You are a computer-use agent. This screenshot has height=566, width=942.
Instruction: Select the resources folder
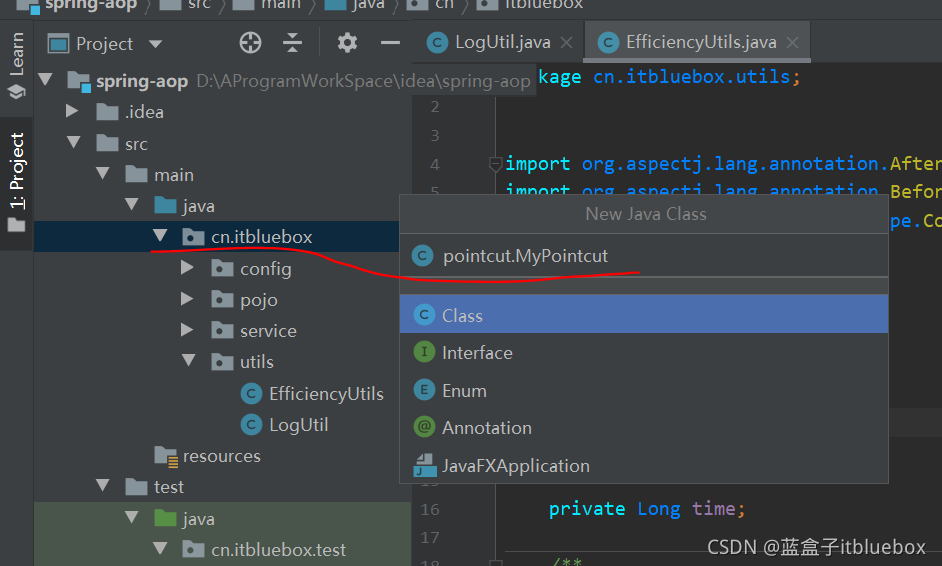coord(222,456)
